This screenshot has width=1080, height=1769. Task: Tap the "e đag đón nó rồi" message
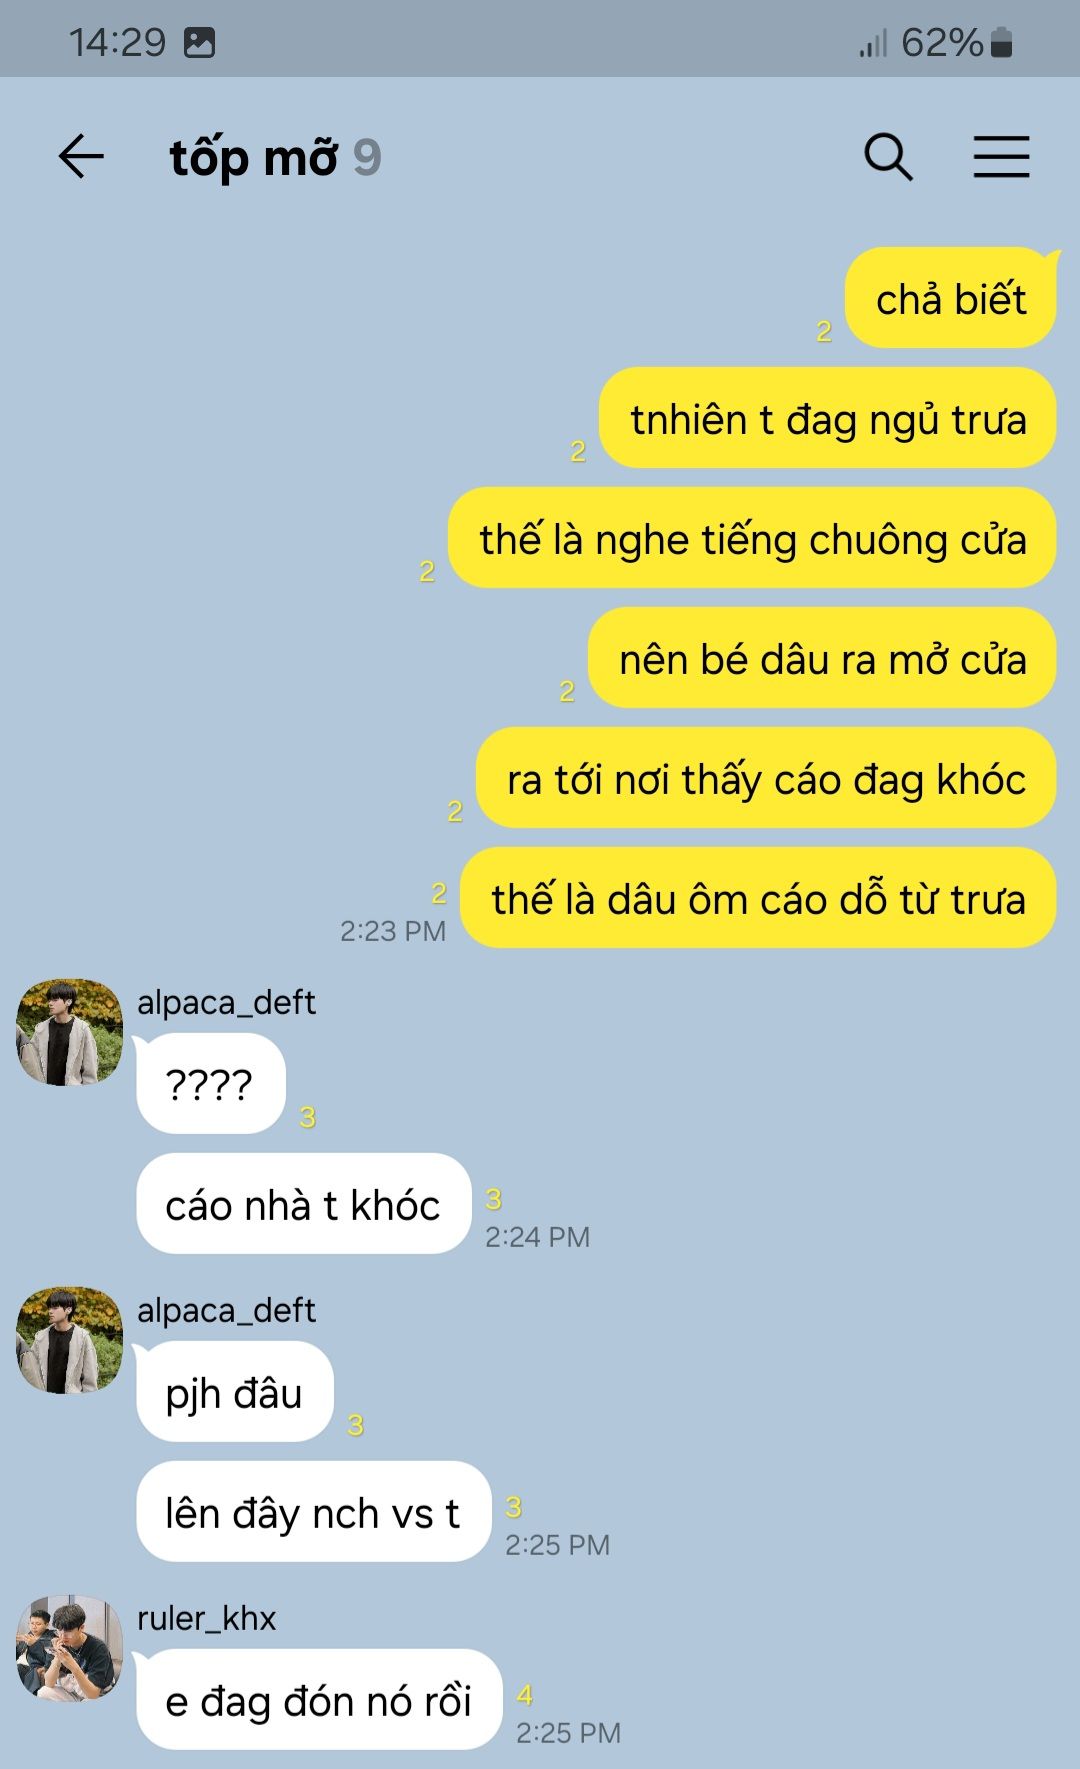(x=318, y=1700)
